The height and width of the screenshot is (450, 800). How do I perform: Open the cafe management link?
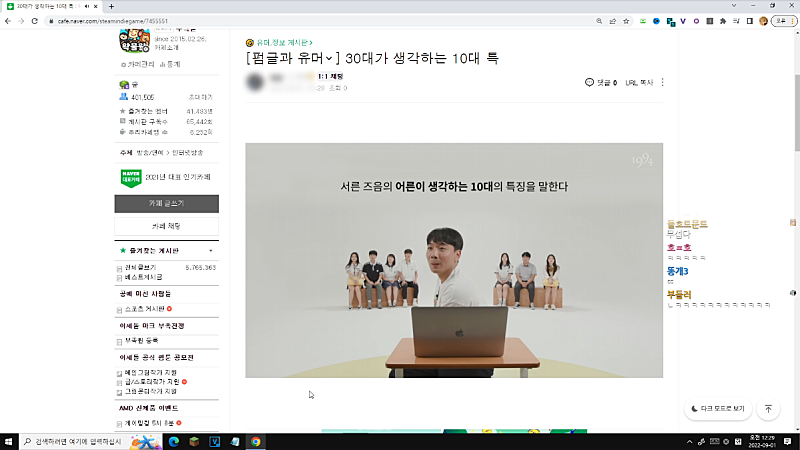(138, 64)
